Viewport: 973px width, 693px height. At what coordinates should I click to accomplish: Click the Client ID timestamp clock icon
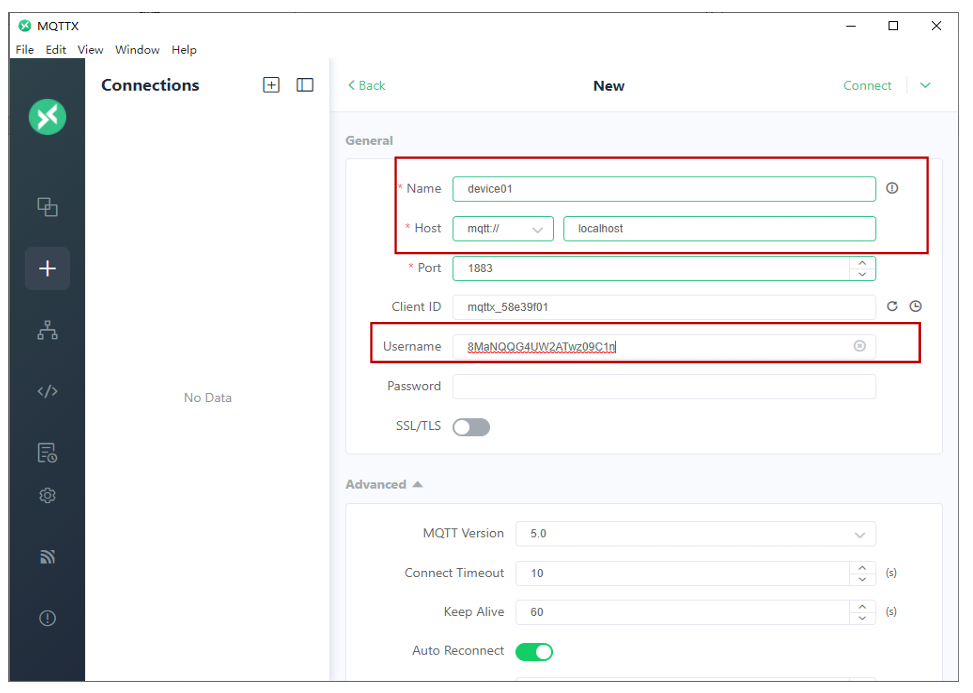[915, 306]
